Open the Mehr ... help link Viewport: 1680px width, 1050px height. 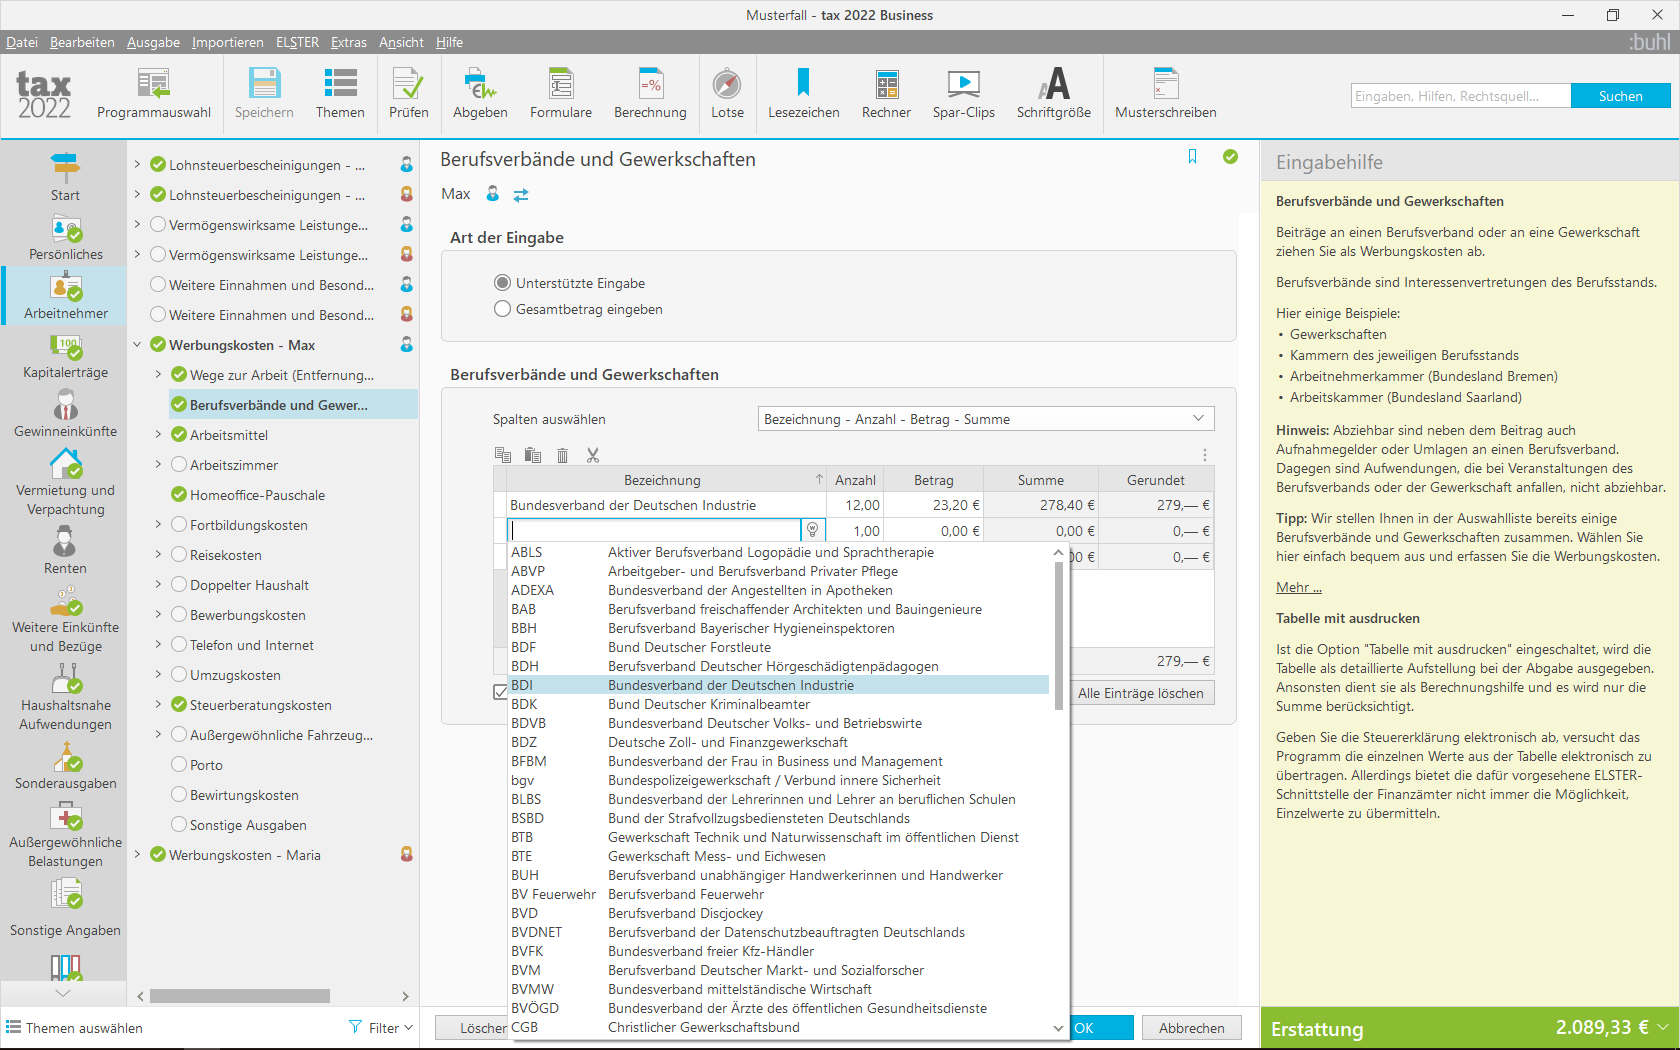pos(1298,587)
